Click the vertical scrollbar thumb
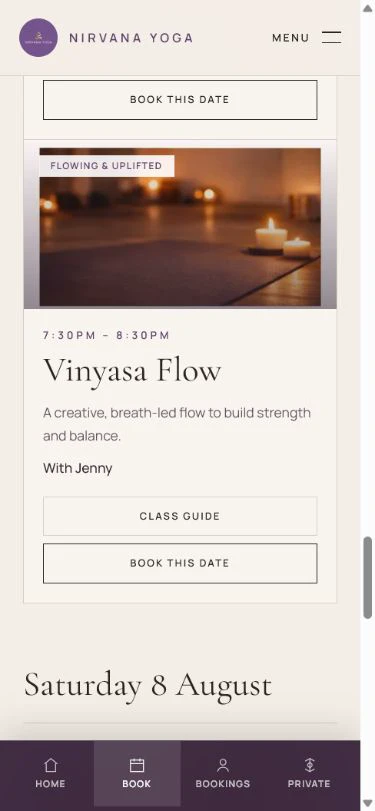This screenshot has width=375, height=811. (368, 577)
